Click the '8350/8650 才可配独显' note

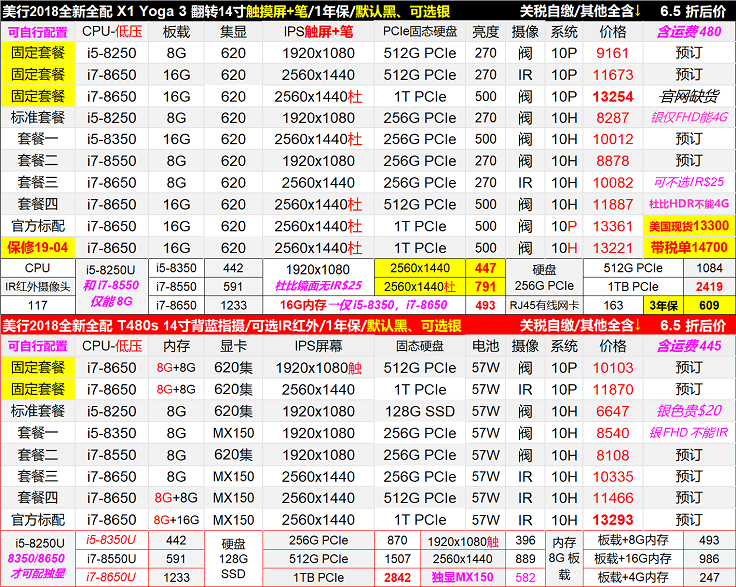pos(38,566)
